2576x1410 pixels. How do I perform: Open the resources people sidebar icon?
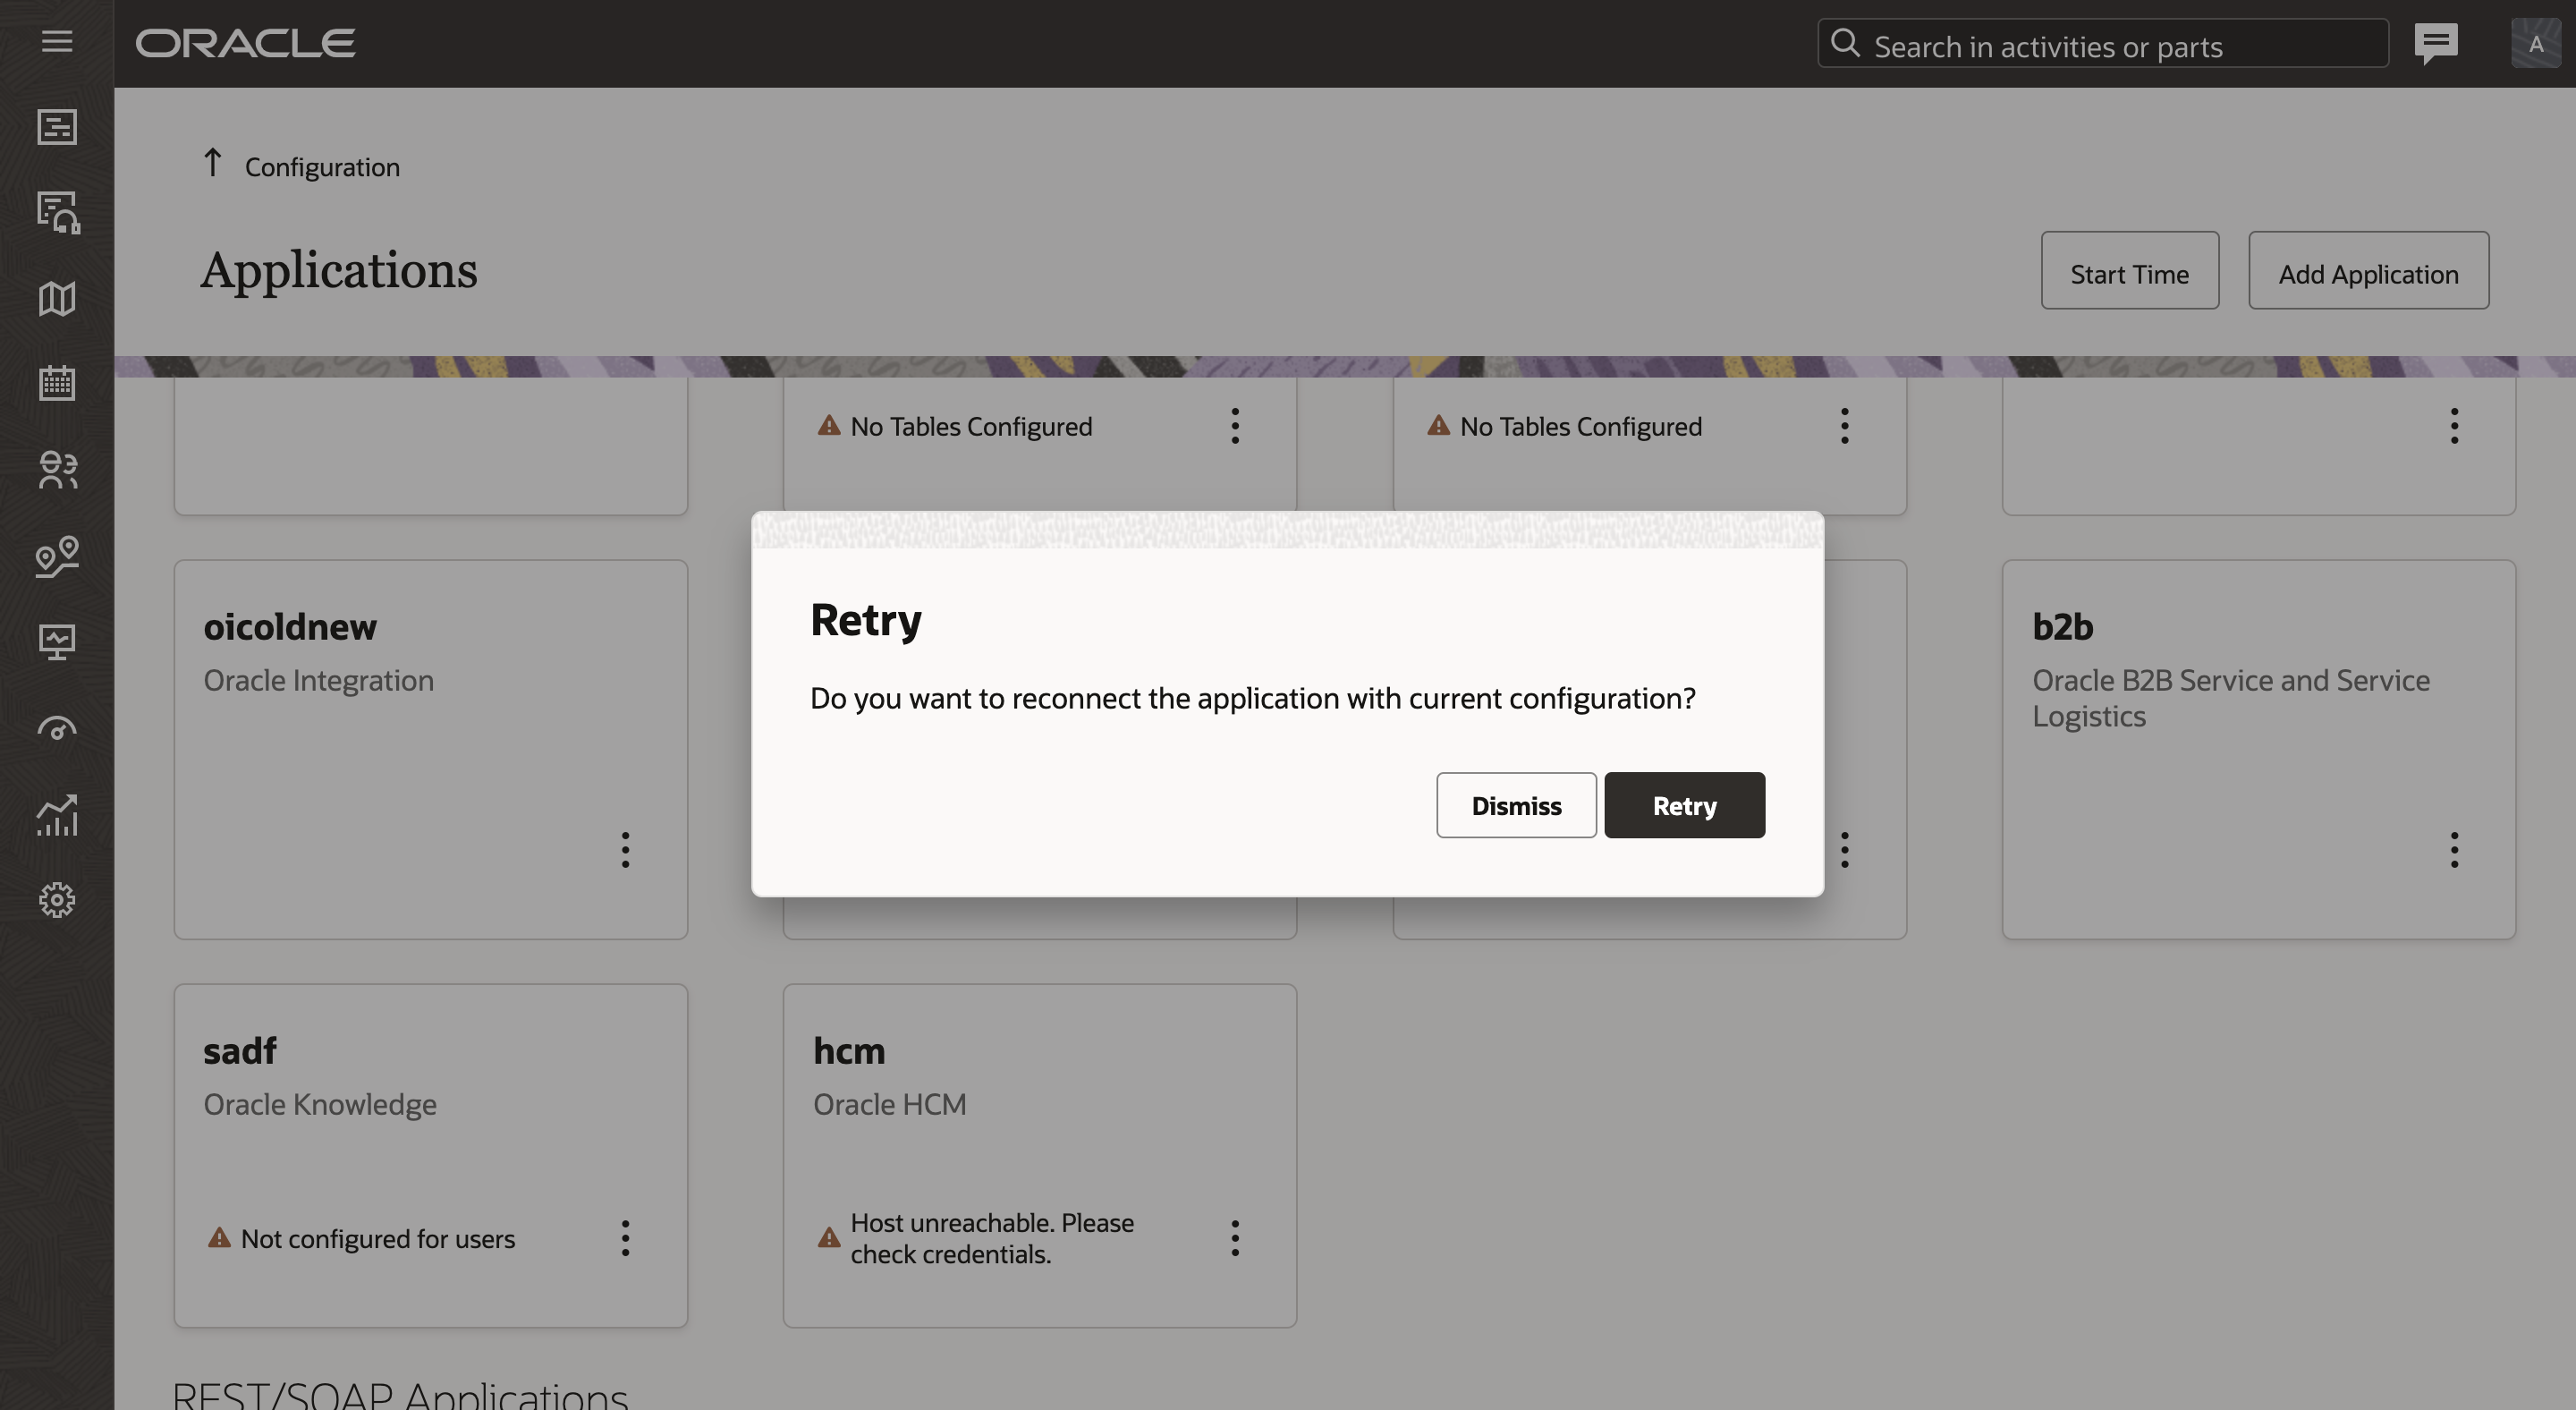coord(57,470)
